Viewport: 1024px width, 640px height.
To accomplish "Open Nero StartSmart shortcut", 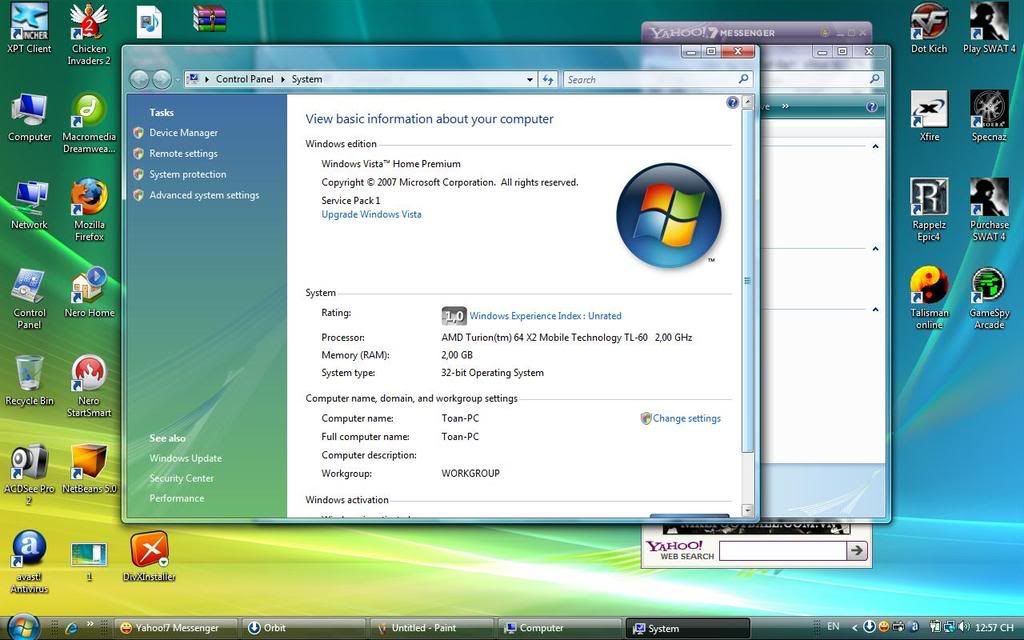I will (89, 386).
